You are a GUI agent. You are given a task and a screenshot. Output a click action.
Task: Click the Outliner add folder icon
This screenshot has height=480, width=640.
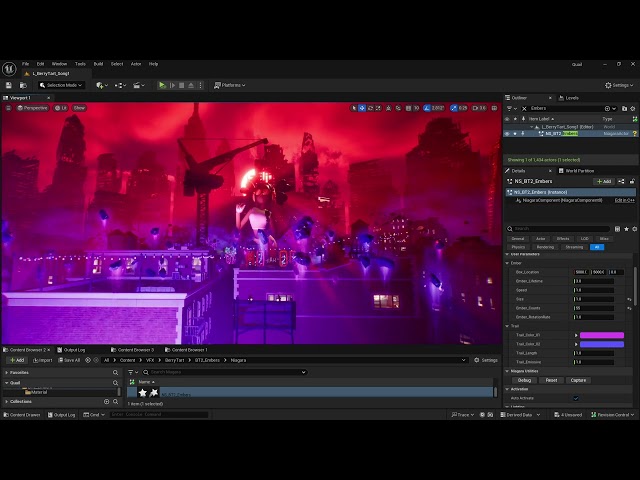coord(624,109)
